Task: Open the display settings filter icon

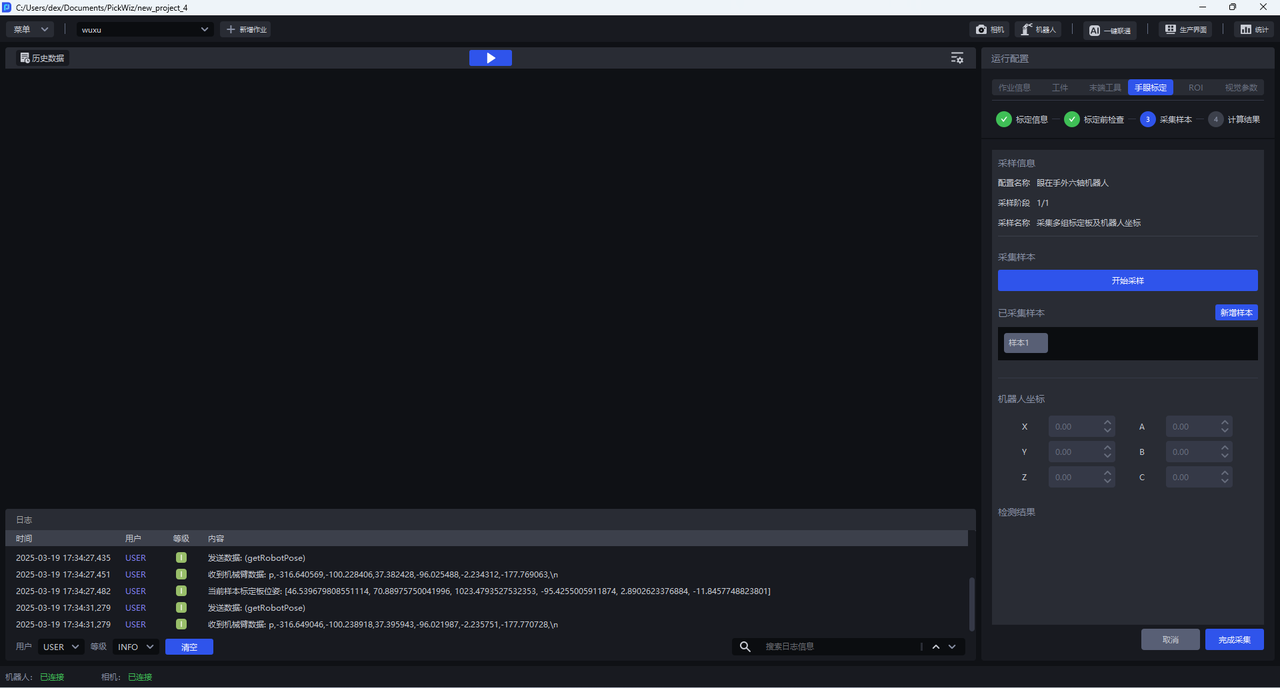Action: point(957,58)
